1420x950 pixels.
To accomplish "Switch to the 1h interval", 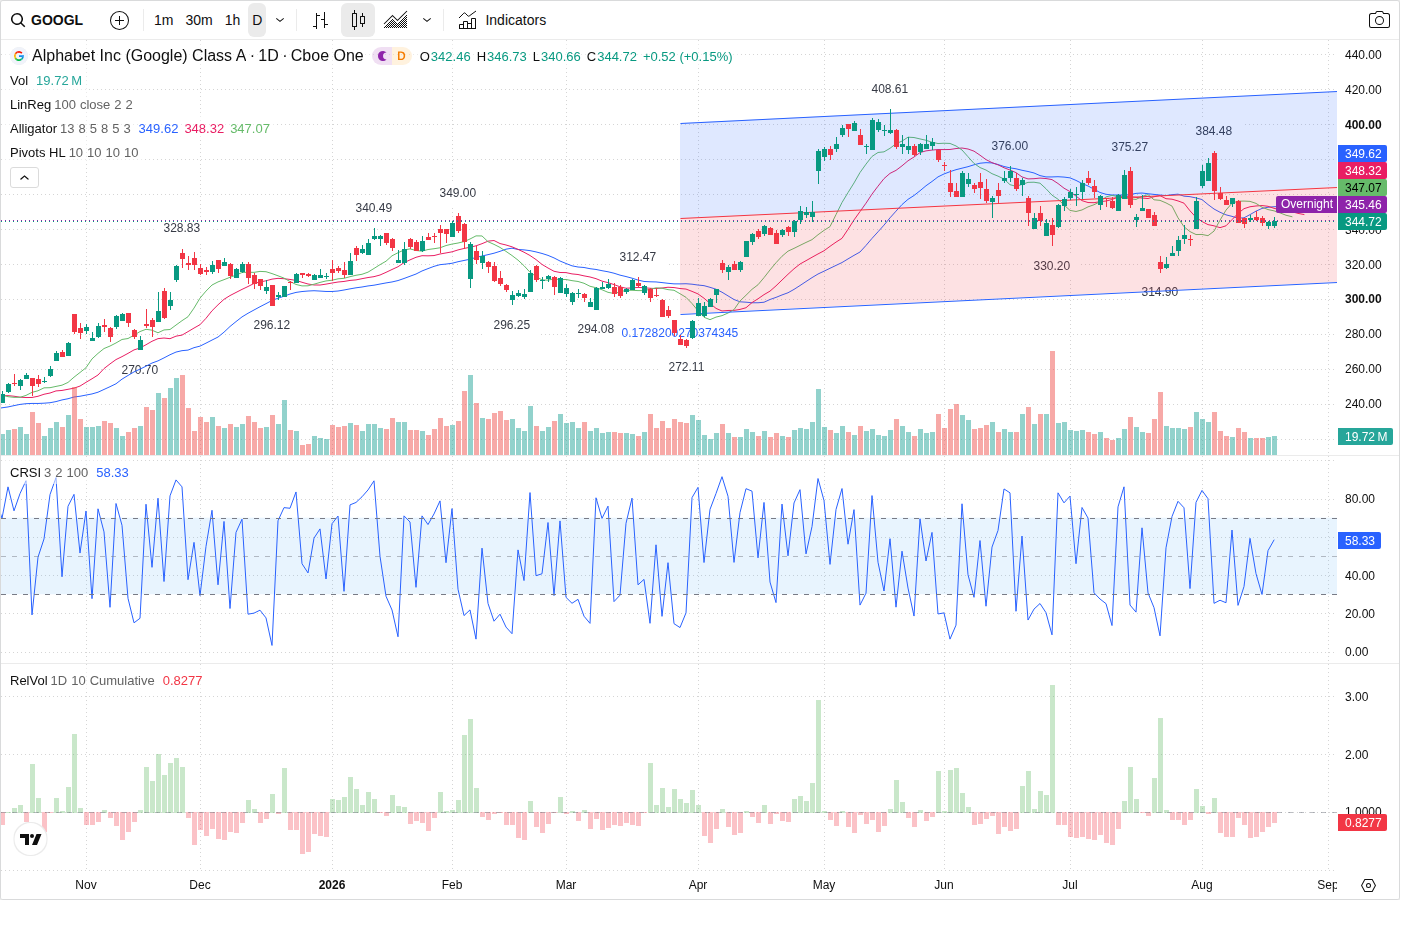I will [233, 20].
